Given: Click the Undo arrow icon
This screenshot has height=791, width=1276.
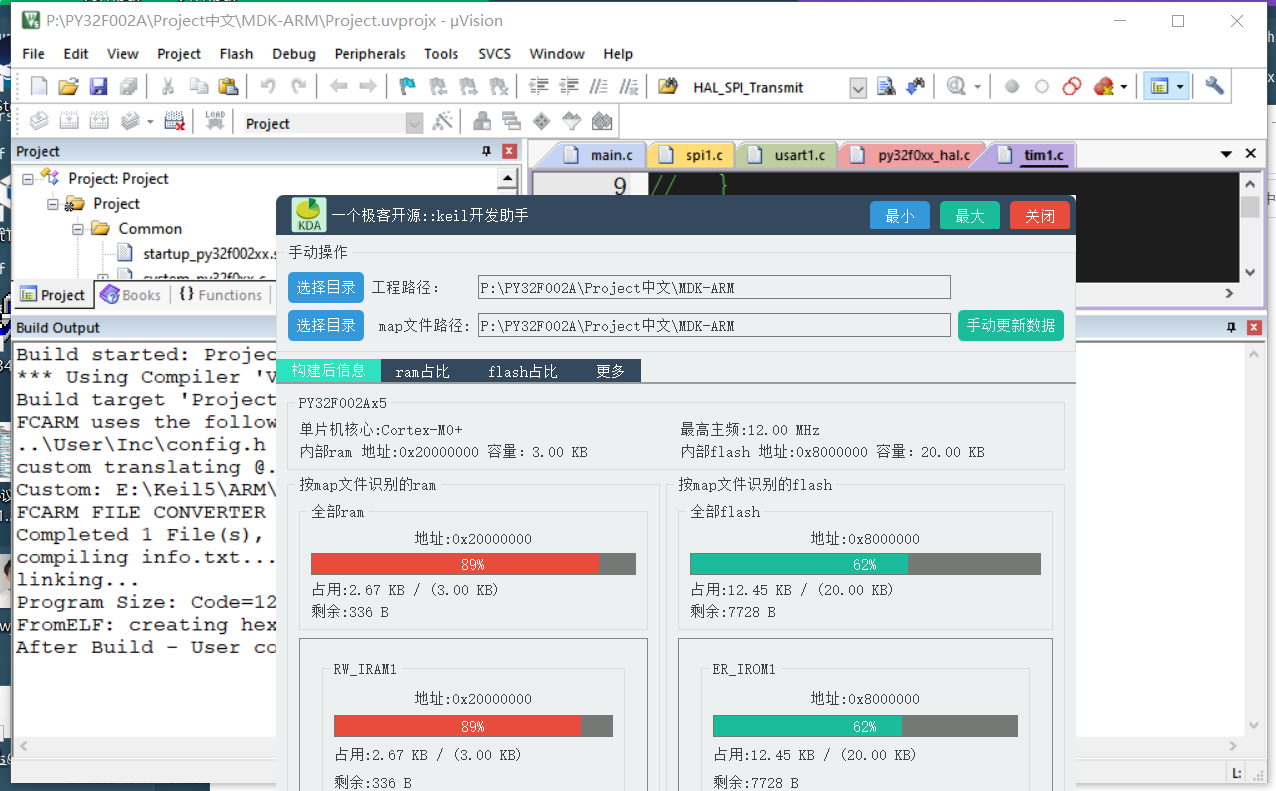Looking at the screenshot, I should (268, 87).
